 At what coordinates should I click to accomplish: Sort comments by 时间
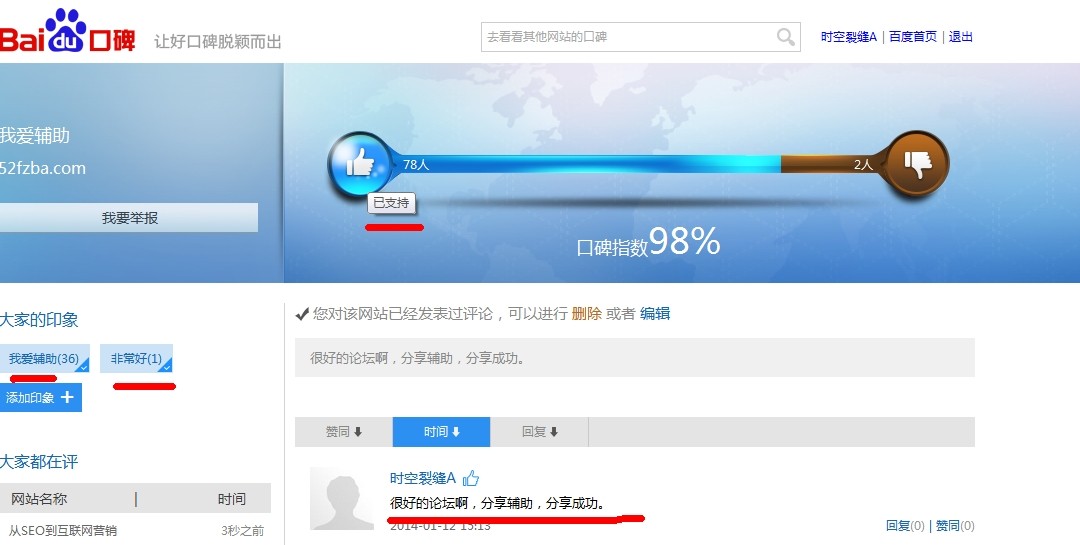tap(442, 432)
